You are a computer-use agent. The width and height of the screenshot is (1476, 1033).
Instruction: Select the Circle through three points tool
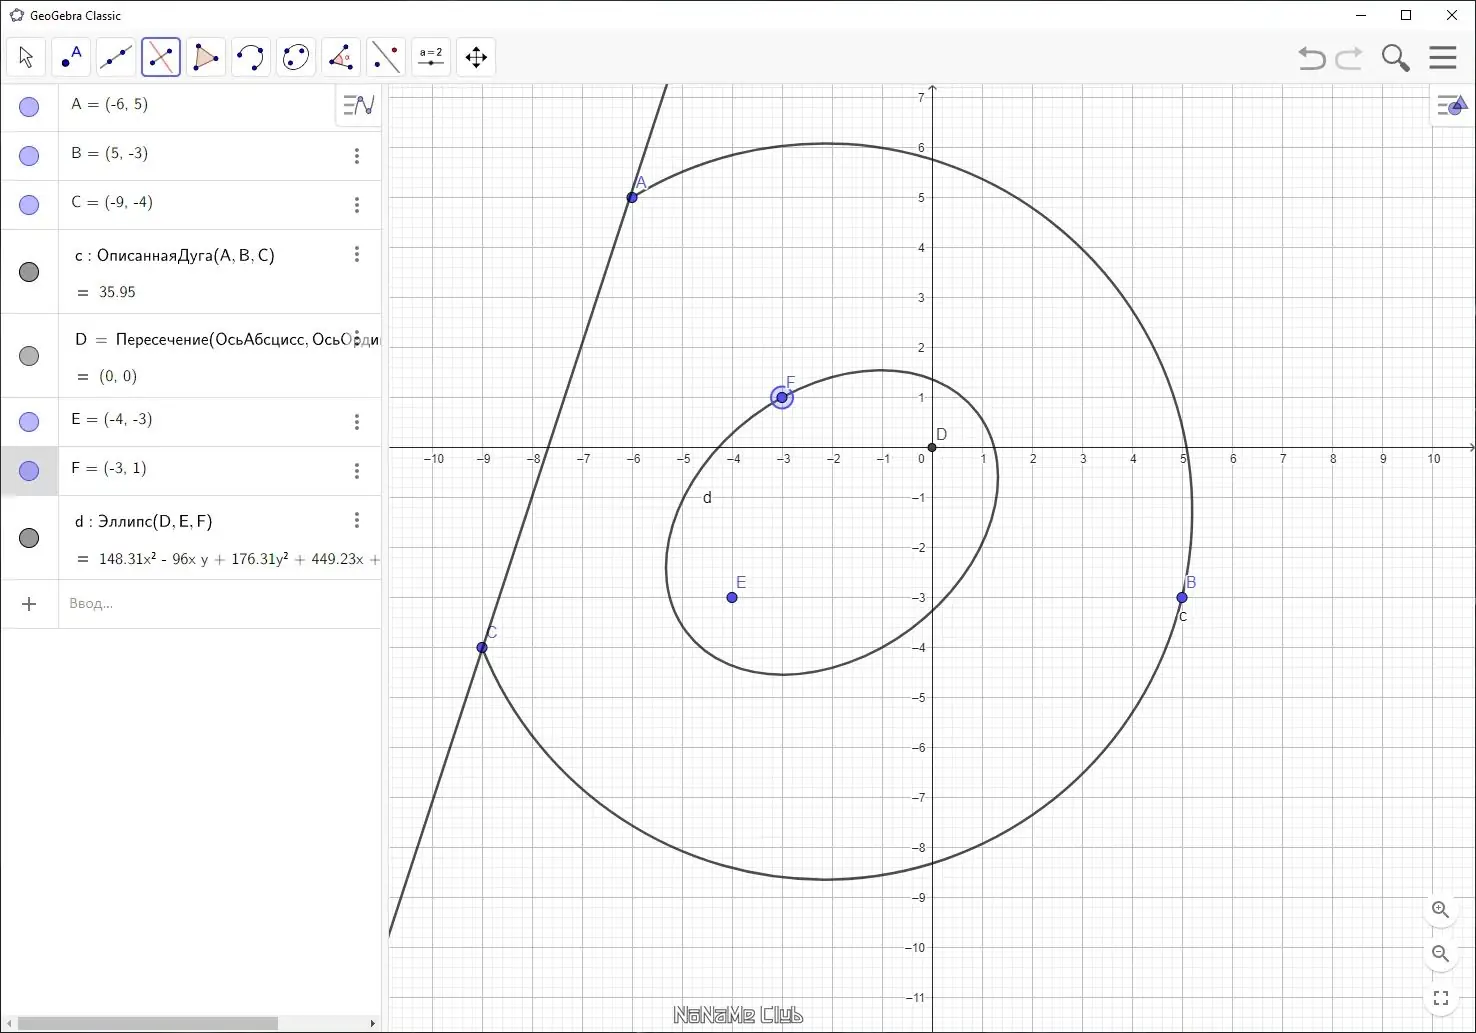[x=251, y=57]
